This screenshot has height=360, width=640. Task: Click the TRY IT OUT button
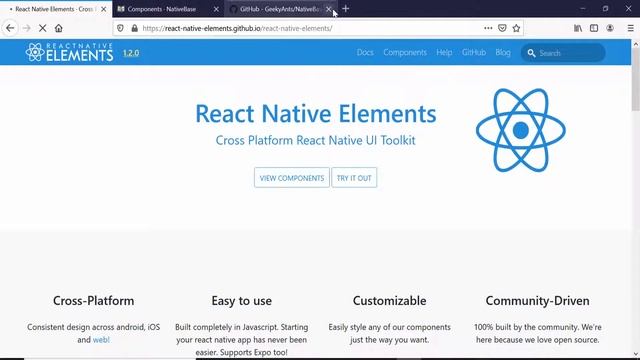click(354, 178)
